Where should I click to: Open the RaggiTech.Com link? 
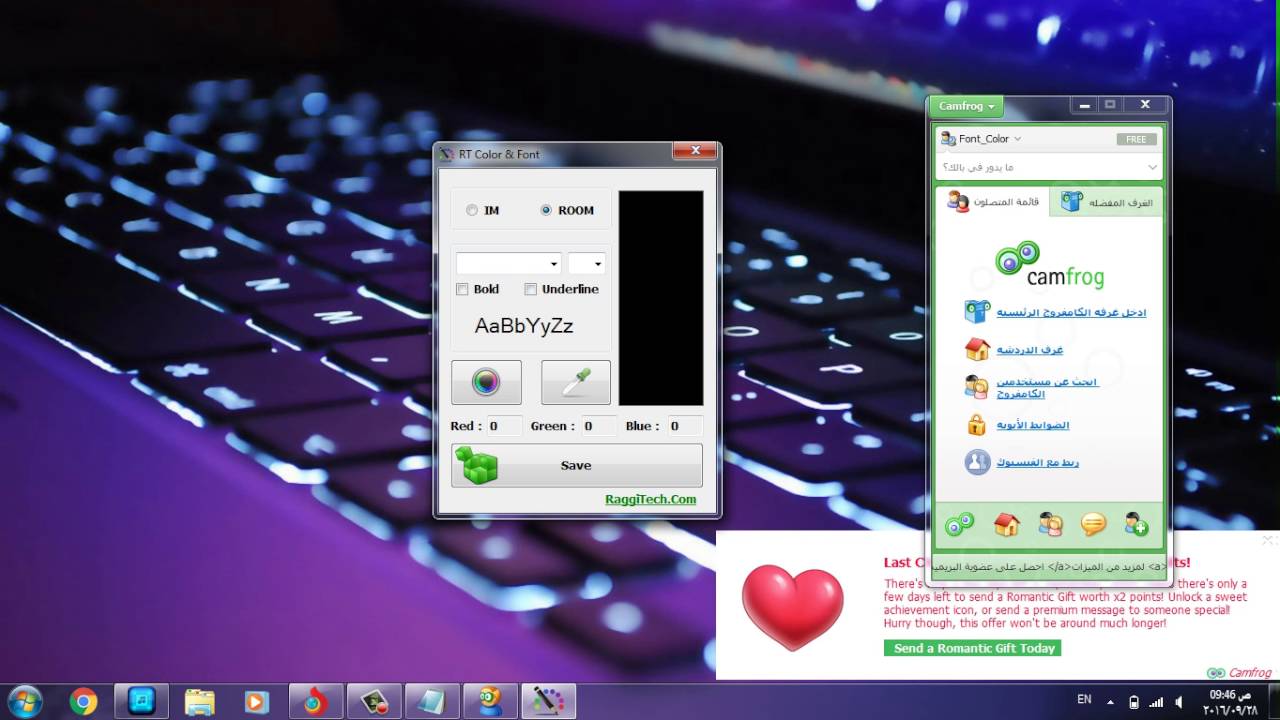[x=650, y=499]
